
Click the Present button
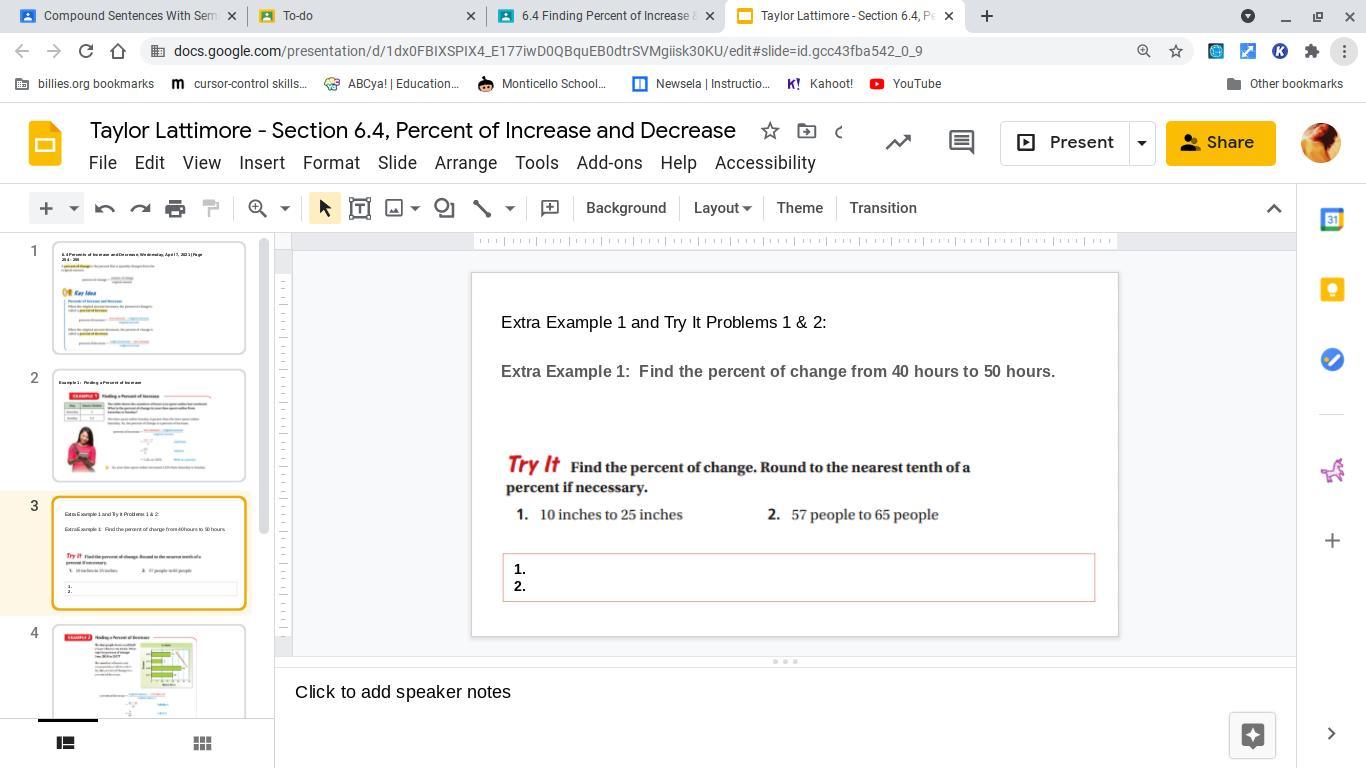point(1065,143)
